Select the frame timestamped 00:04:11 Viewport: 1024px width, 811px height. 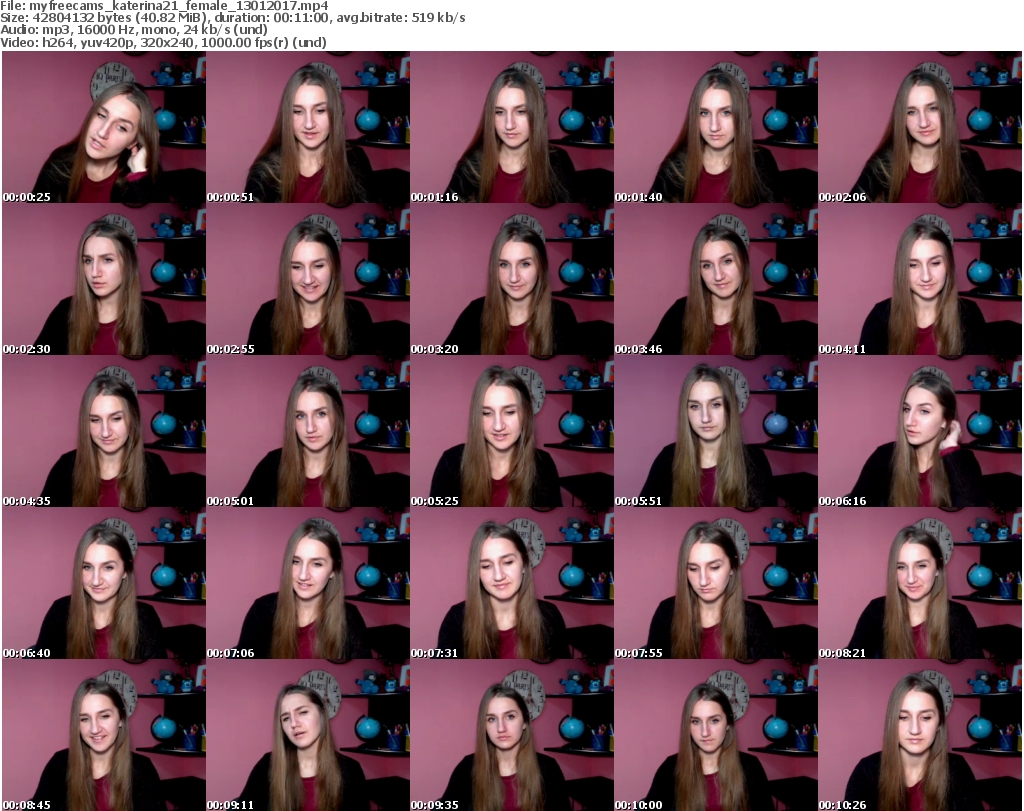pos(920,279)
